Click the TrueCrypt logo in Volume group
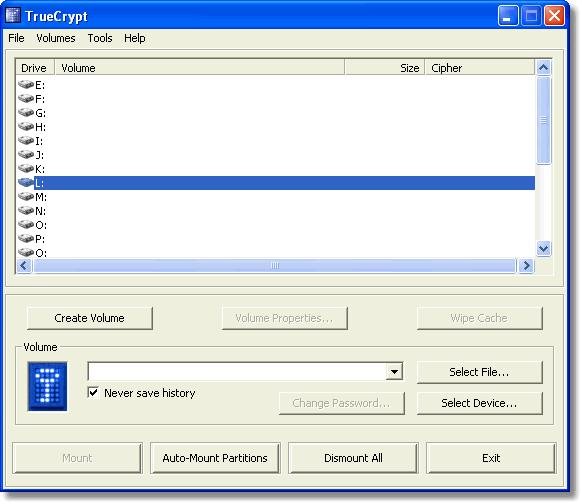Screen dimensions: 582x504 (x=48, y=386)
